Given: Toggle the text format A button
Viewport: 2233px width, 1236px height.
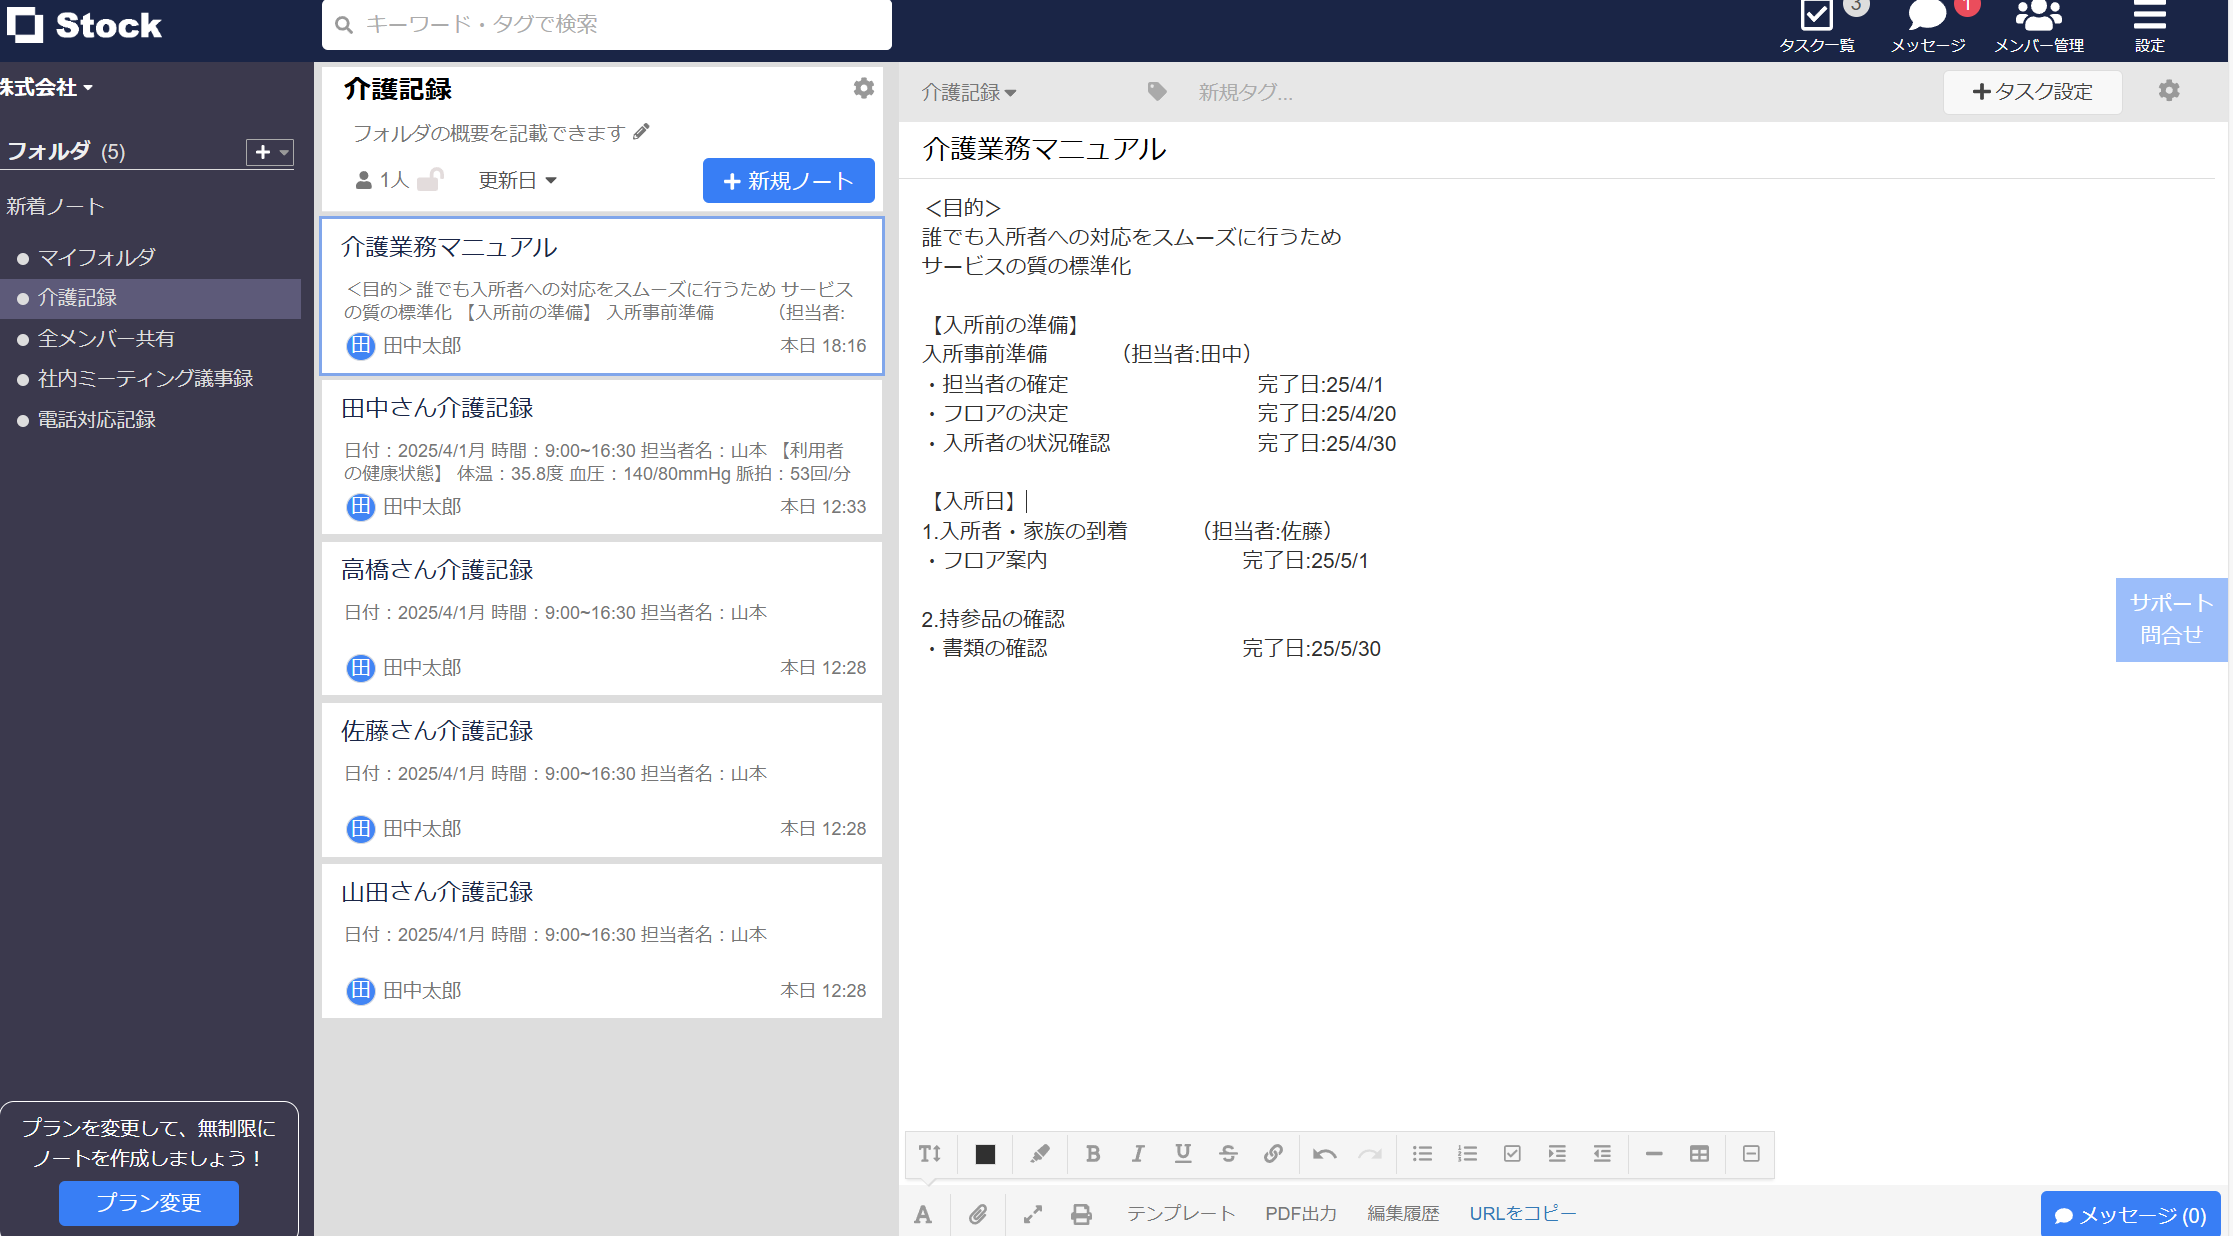Looking at the screenshot, I should click(923, 1214).
